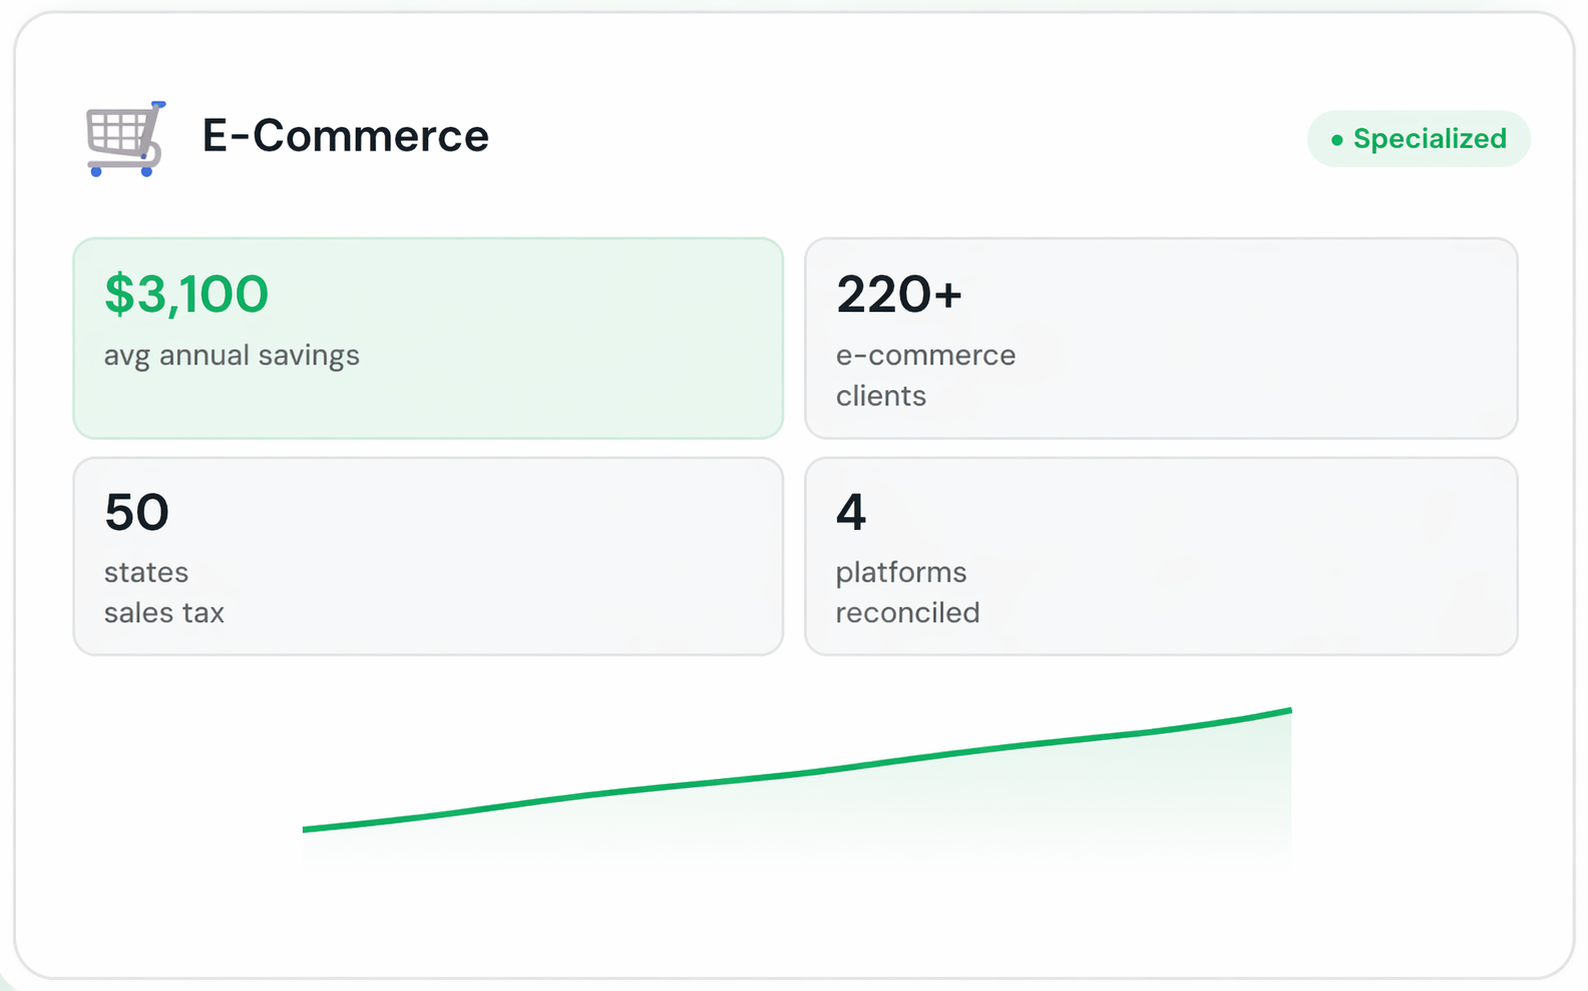Image resolution: width=1588 pixels, height=991 pixels.
Task: Click the shopping cart icon
Action: 125,138
